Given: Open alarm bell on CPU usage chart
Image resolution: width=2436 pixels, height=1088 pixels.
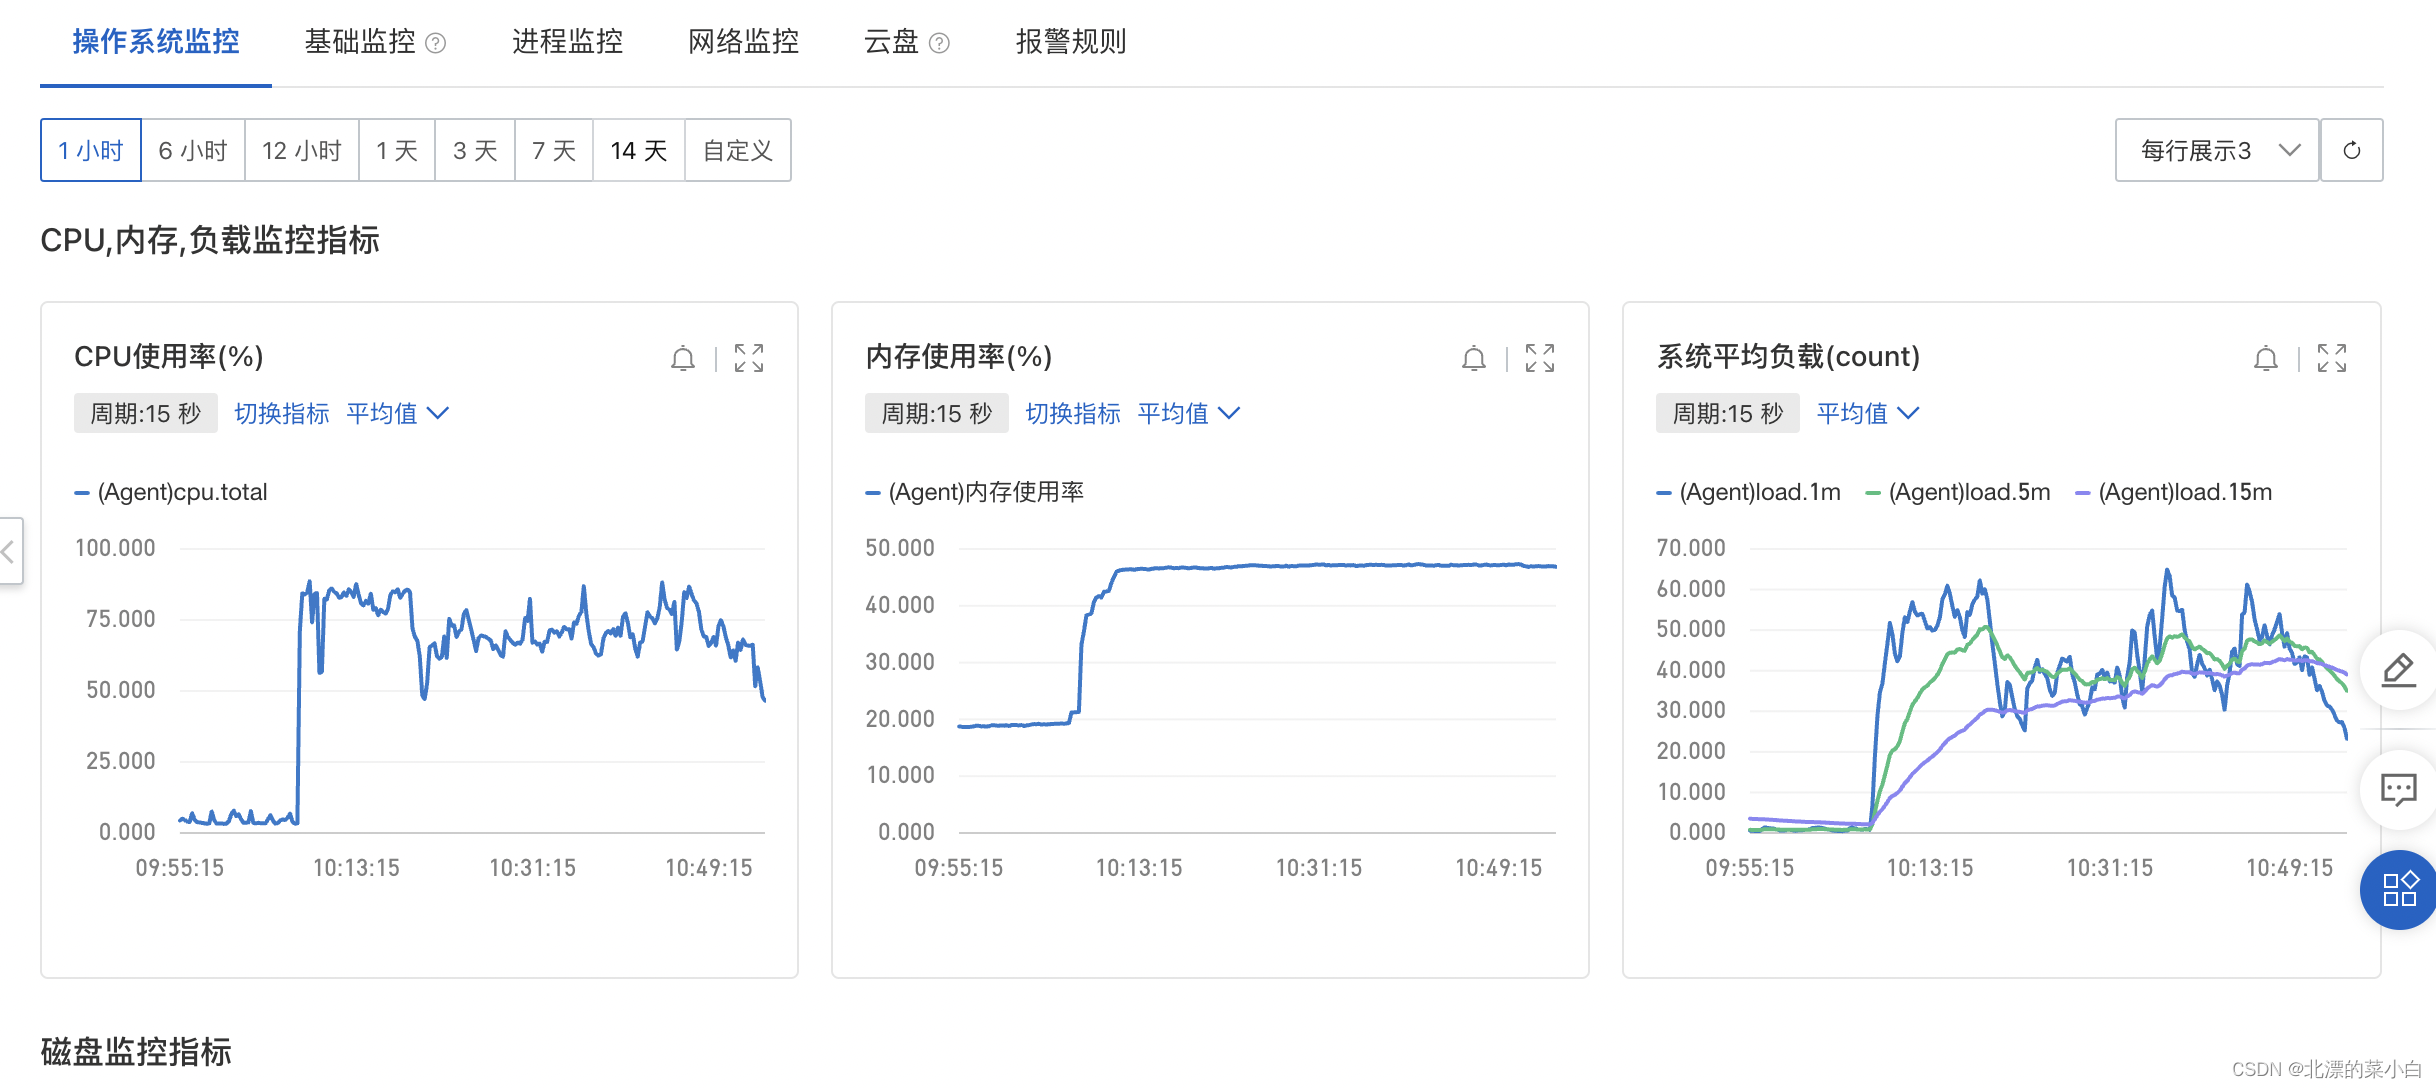Looking at the screenshot, I should click(x=683, y=358).
